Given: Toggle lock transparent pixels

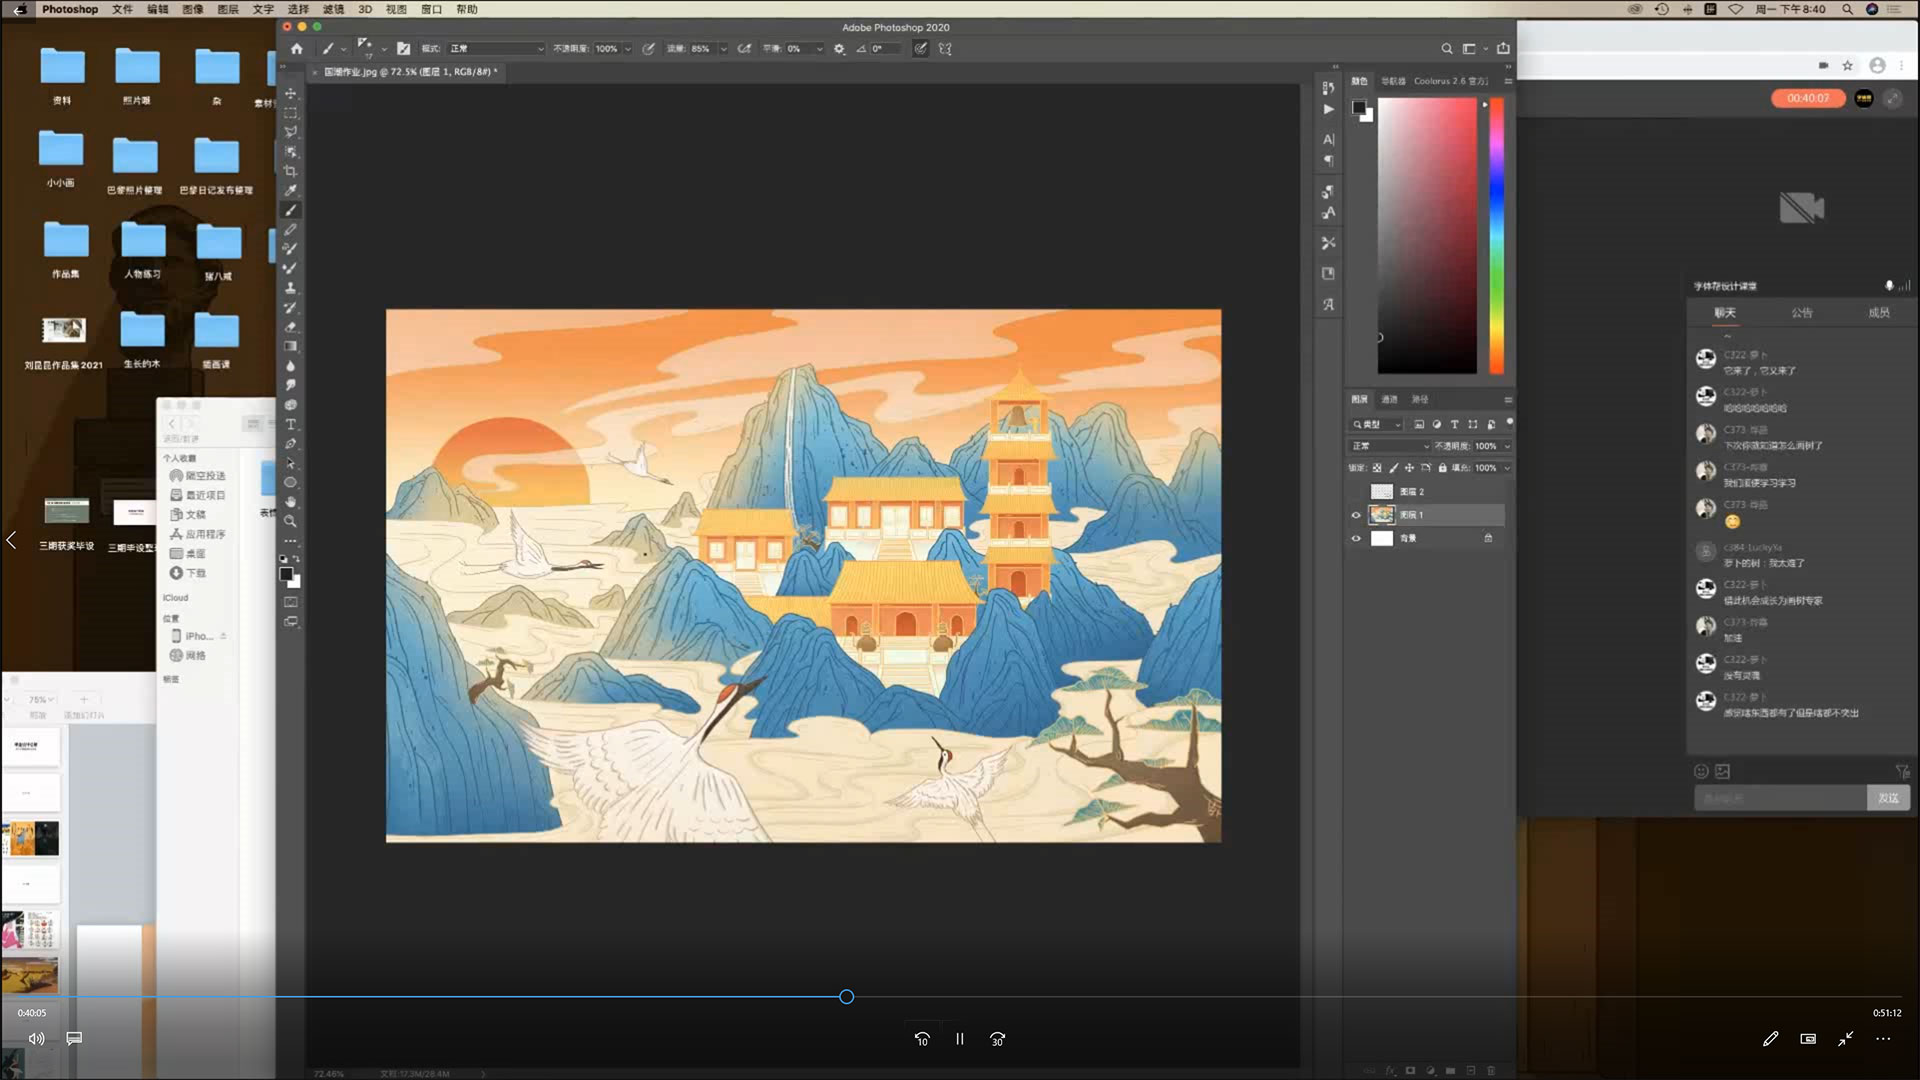Looking at the screenshot, I should point(1377,468).
